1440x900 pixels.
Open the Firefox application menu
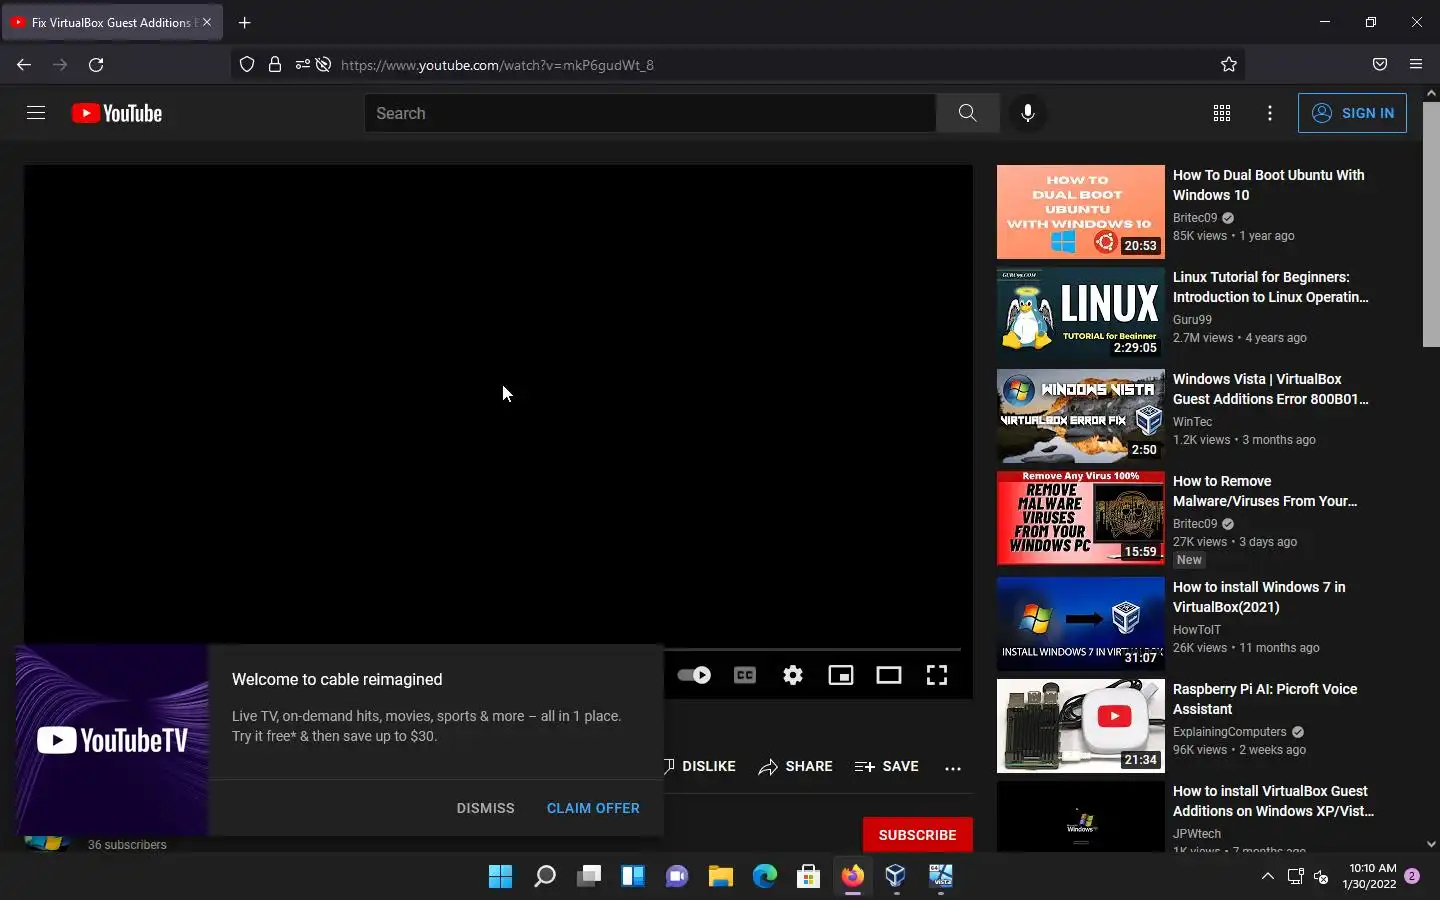coord(1416,65)
